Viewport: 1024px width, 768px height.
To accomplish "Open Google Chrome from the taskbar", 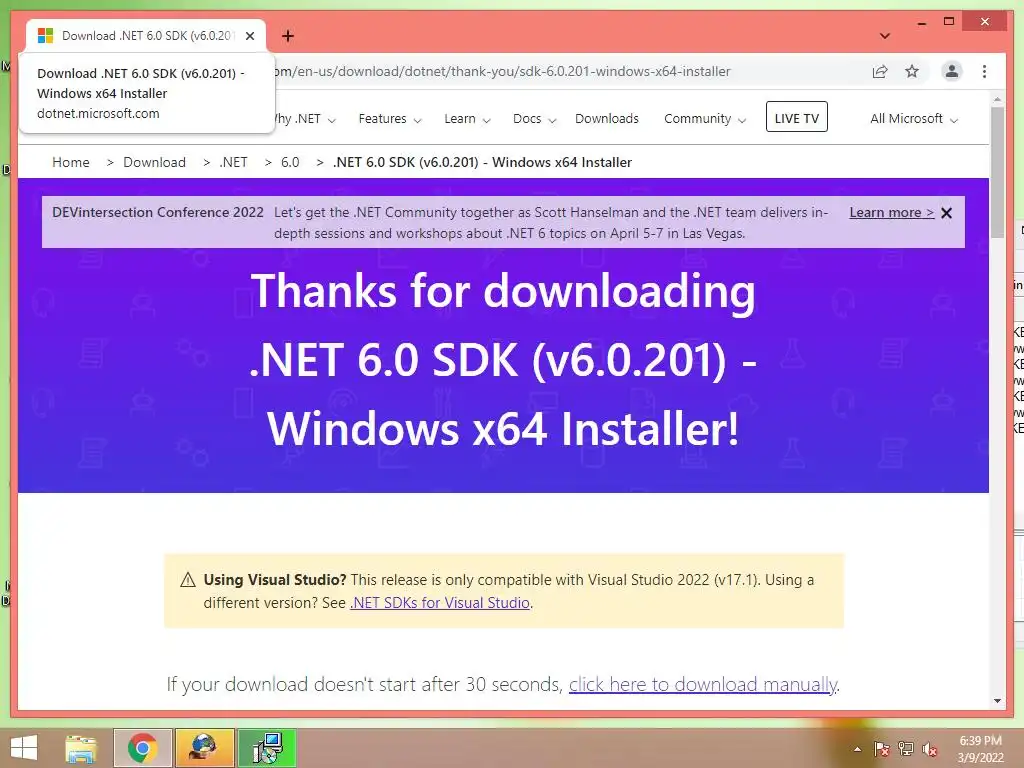I will tap(142, 748).
